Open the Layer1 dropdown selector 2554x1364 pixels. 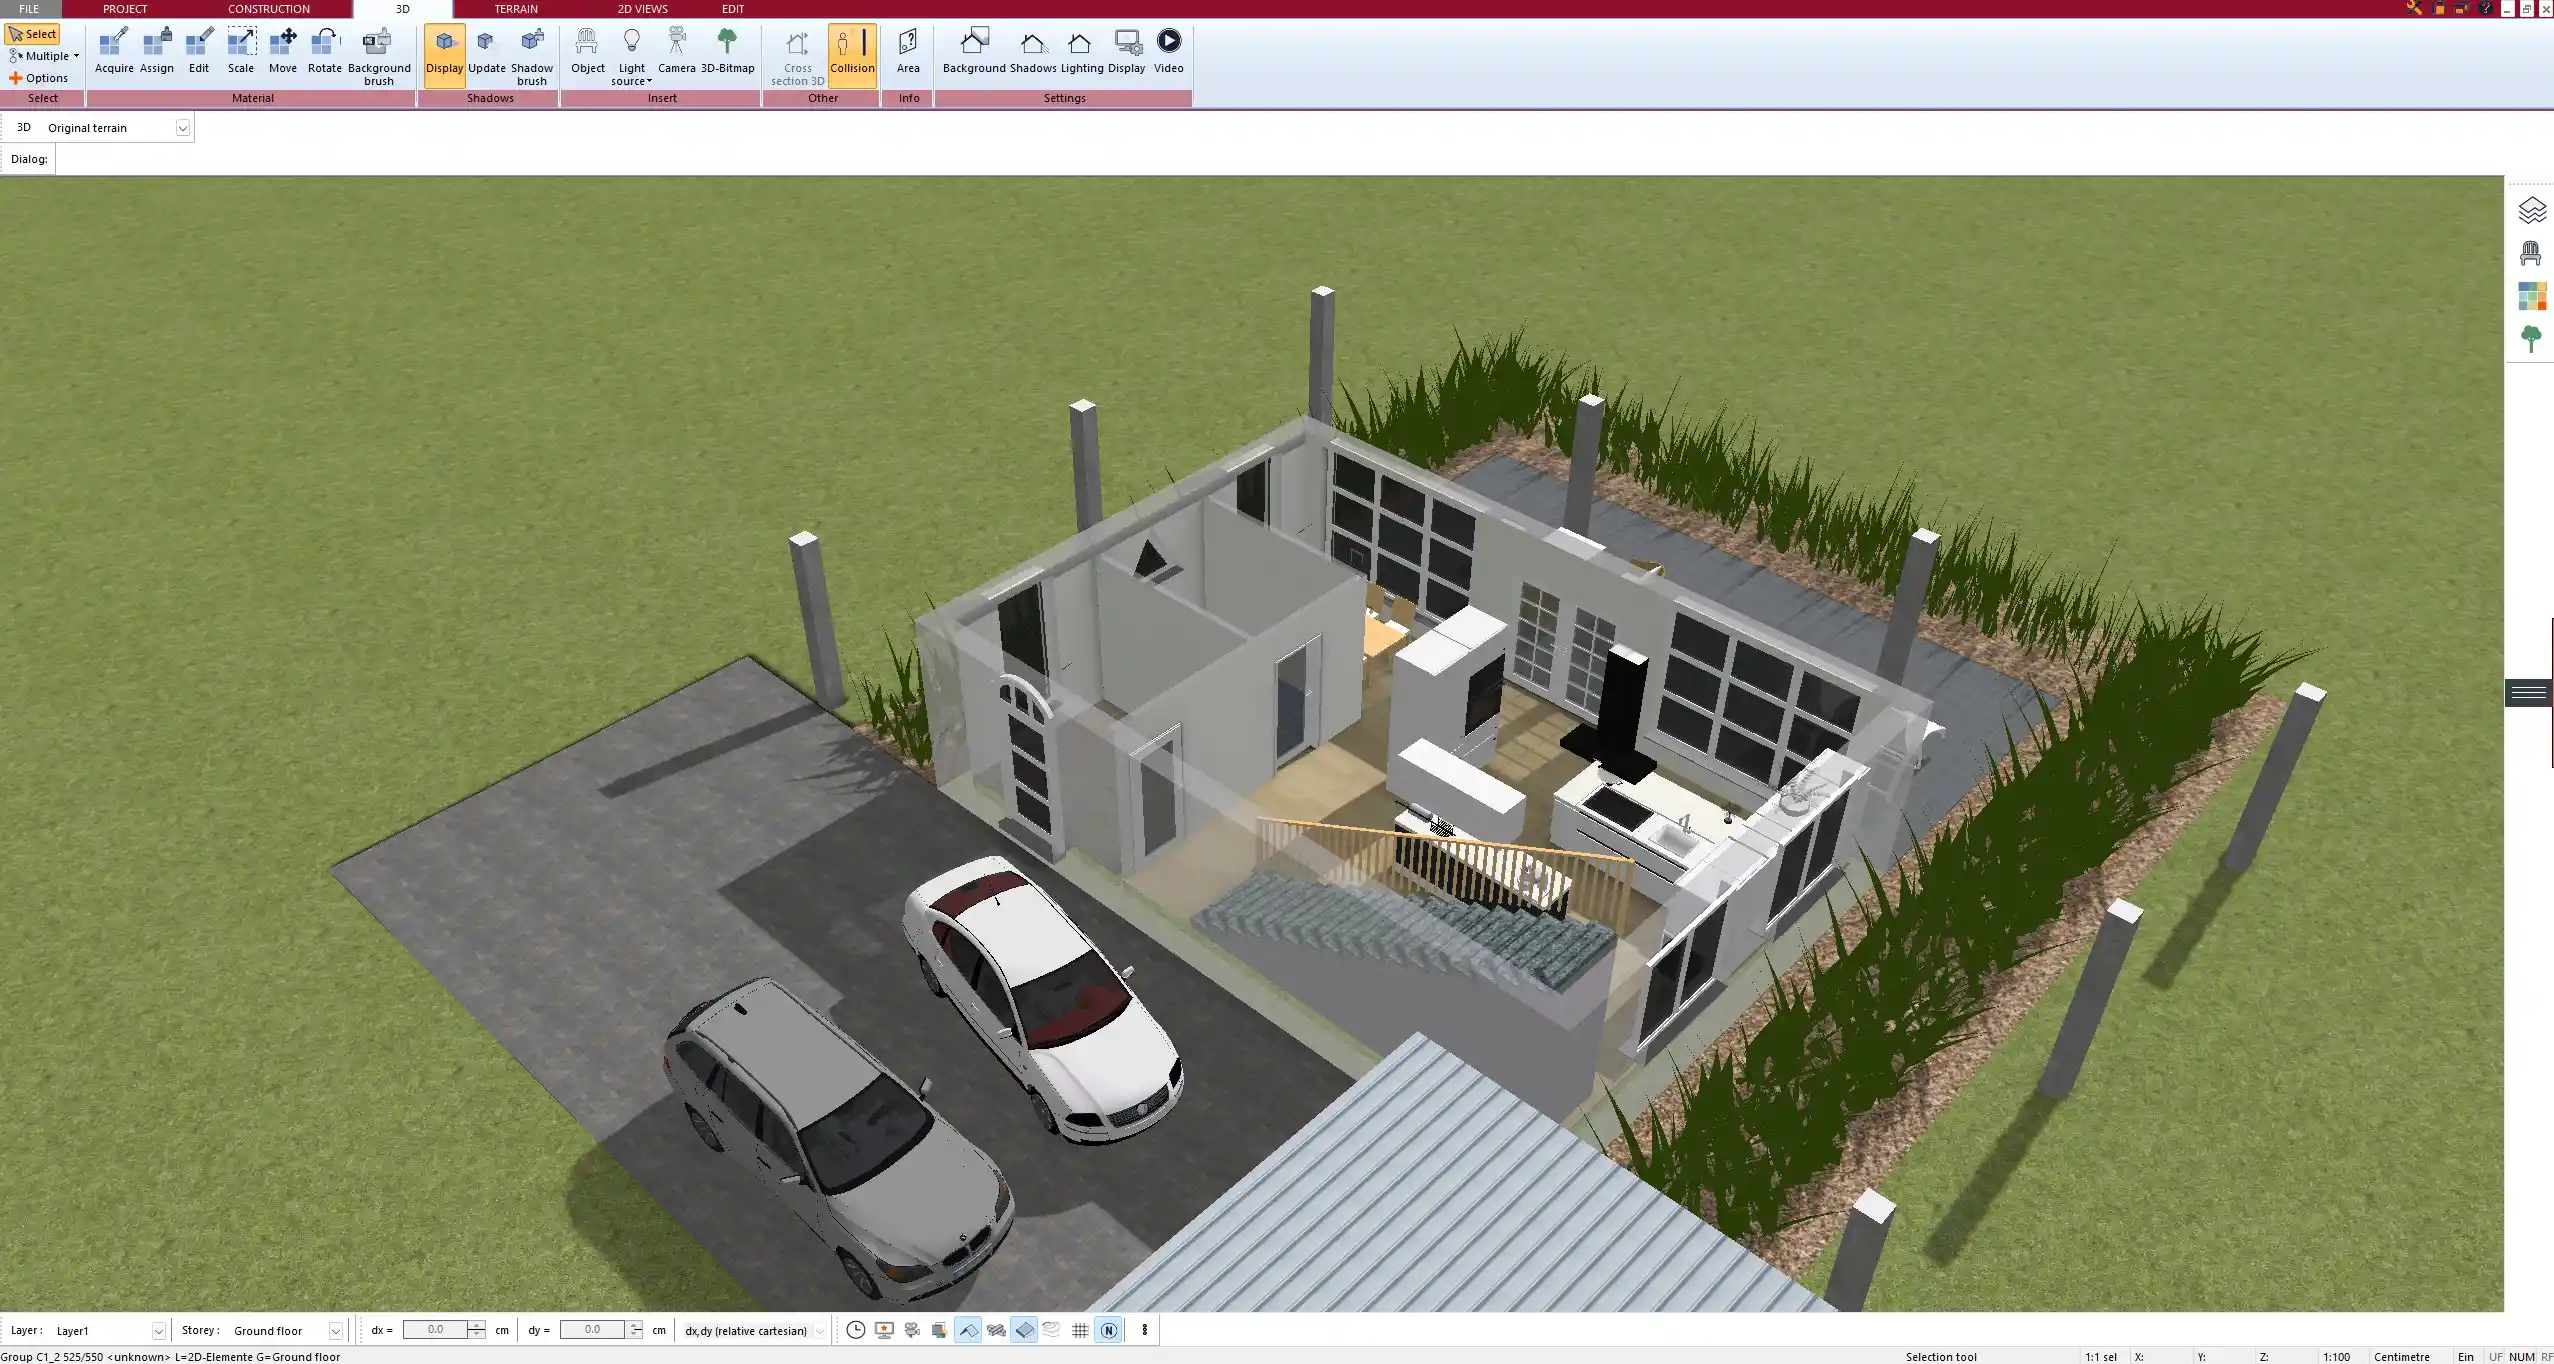(x=160, y=1330)
